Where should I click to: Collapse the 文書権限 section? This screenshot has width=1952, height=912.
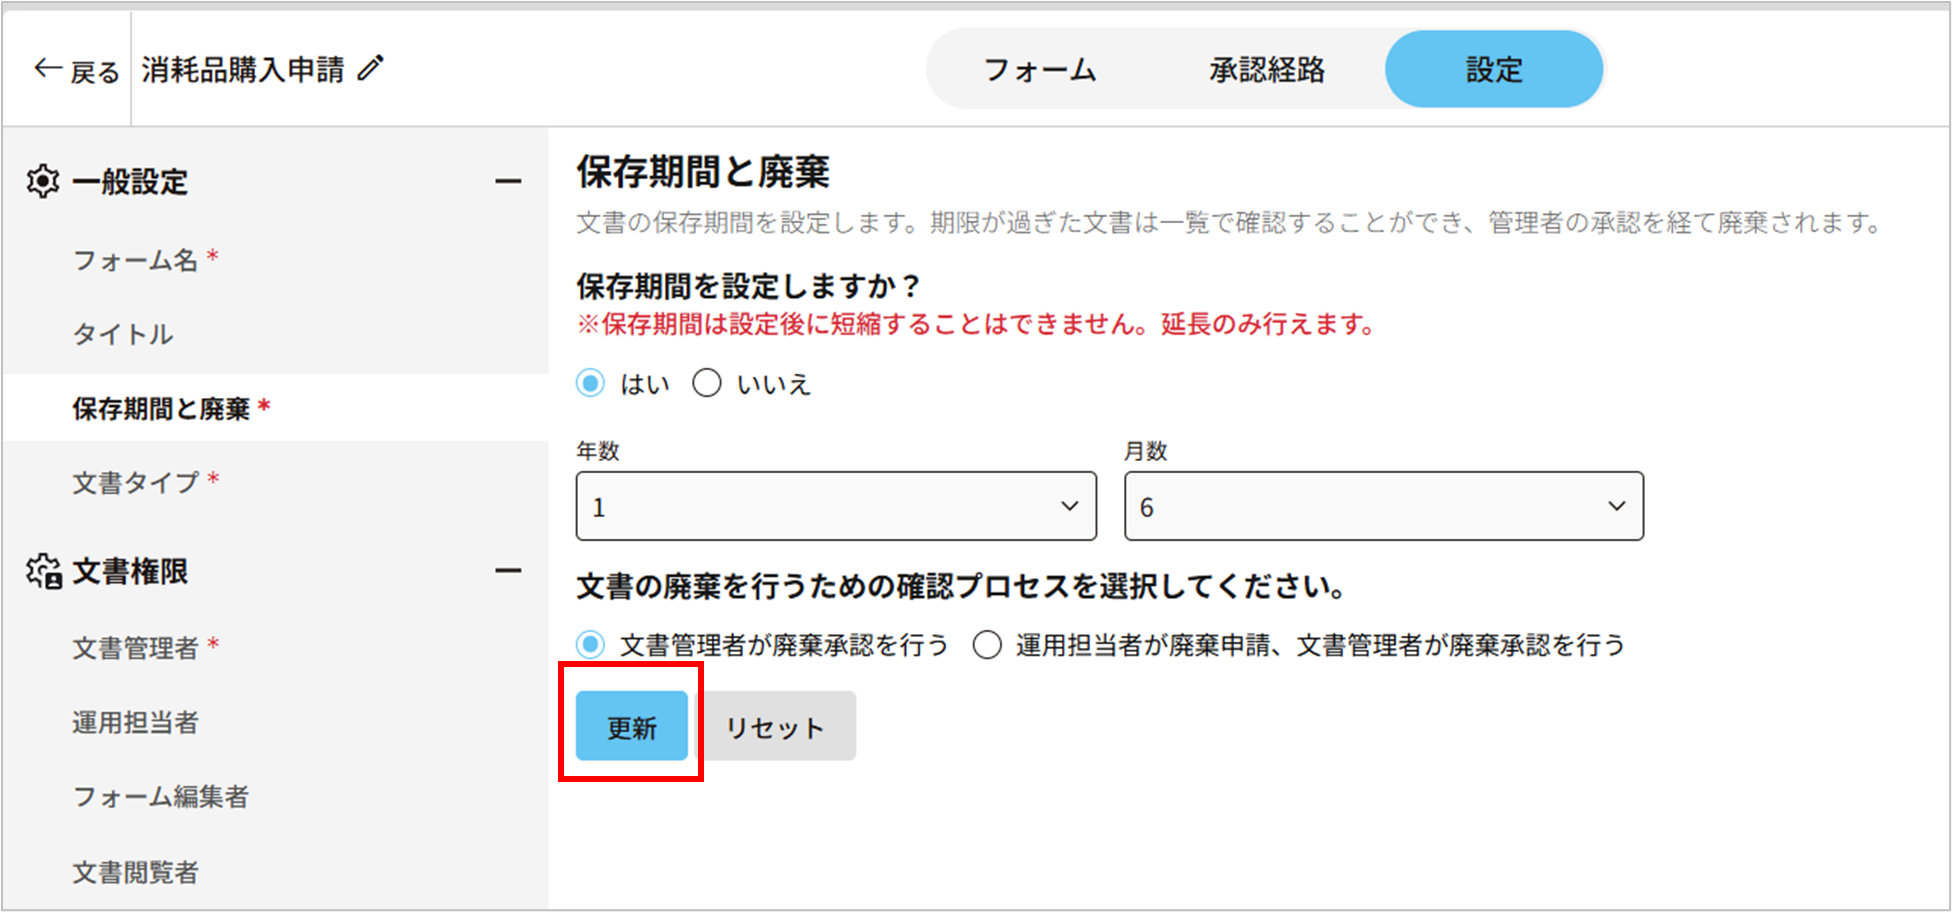click(x=508, y=571)
